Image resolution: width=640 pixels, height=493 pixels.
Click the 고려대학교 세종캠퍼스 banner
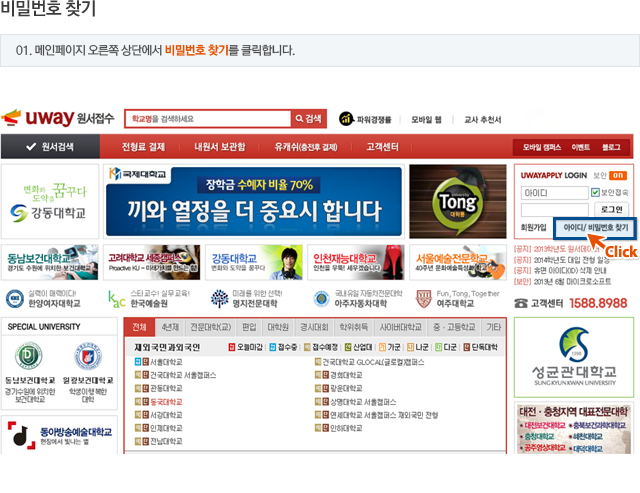(x=152, y=262)
